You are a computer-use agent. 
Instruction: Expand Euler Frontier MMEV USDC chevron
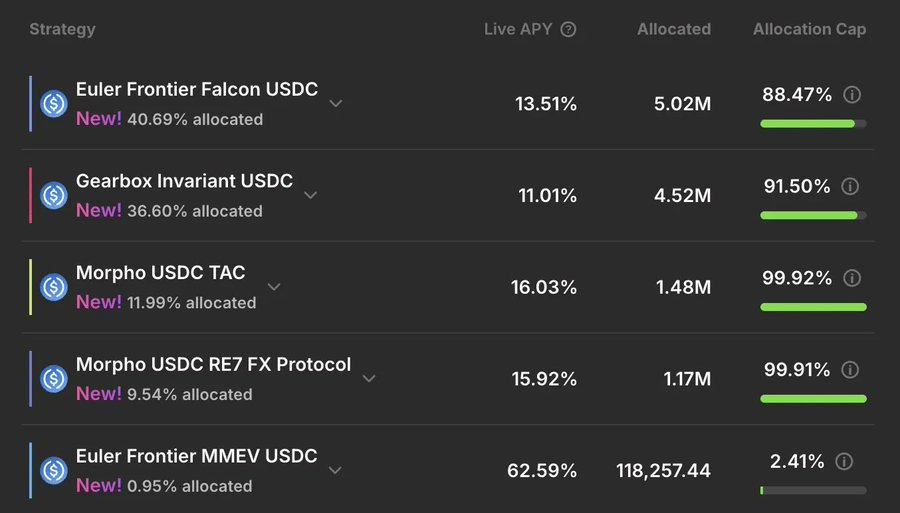336,470
